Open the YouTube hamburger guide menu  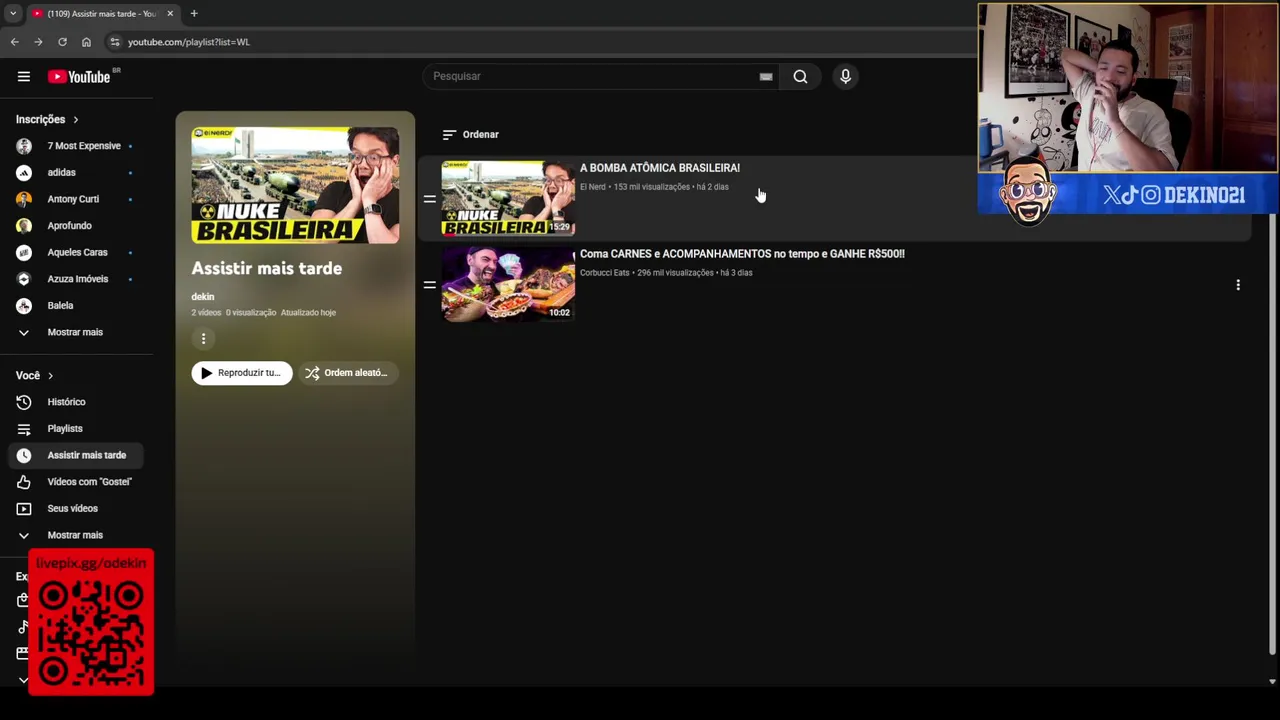tap(24, 76)
